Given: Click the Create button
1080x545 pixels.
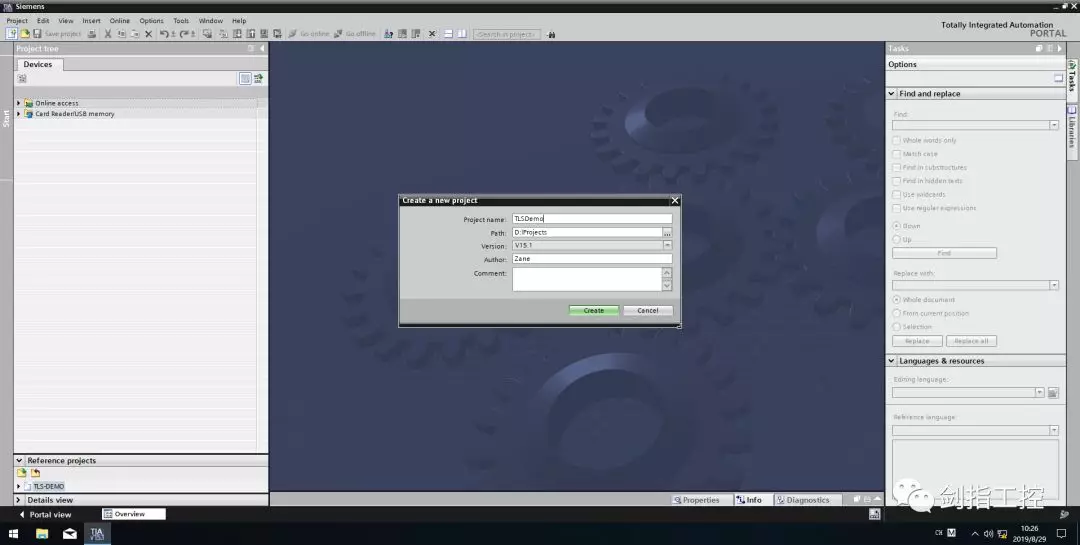Looking at the screenshot, I should pyautogui.click(x=594, y=310).
